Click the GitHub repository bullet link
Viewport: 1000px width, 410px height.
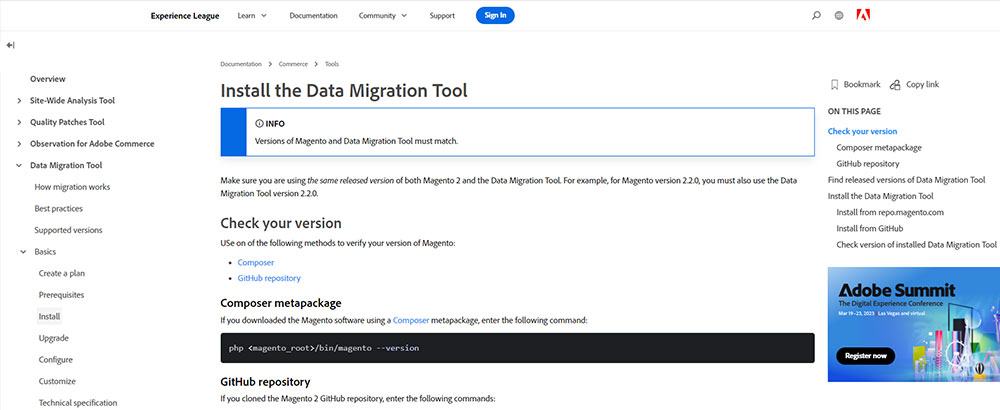(x=269, y=278)
